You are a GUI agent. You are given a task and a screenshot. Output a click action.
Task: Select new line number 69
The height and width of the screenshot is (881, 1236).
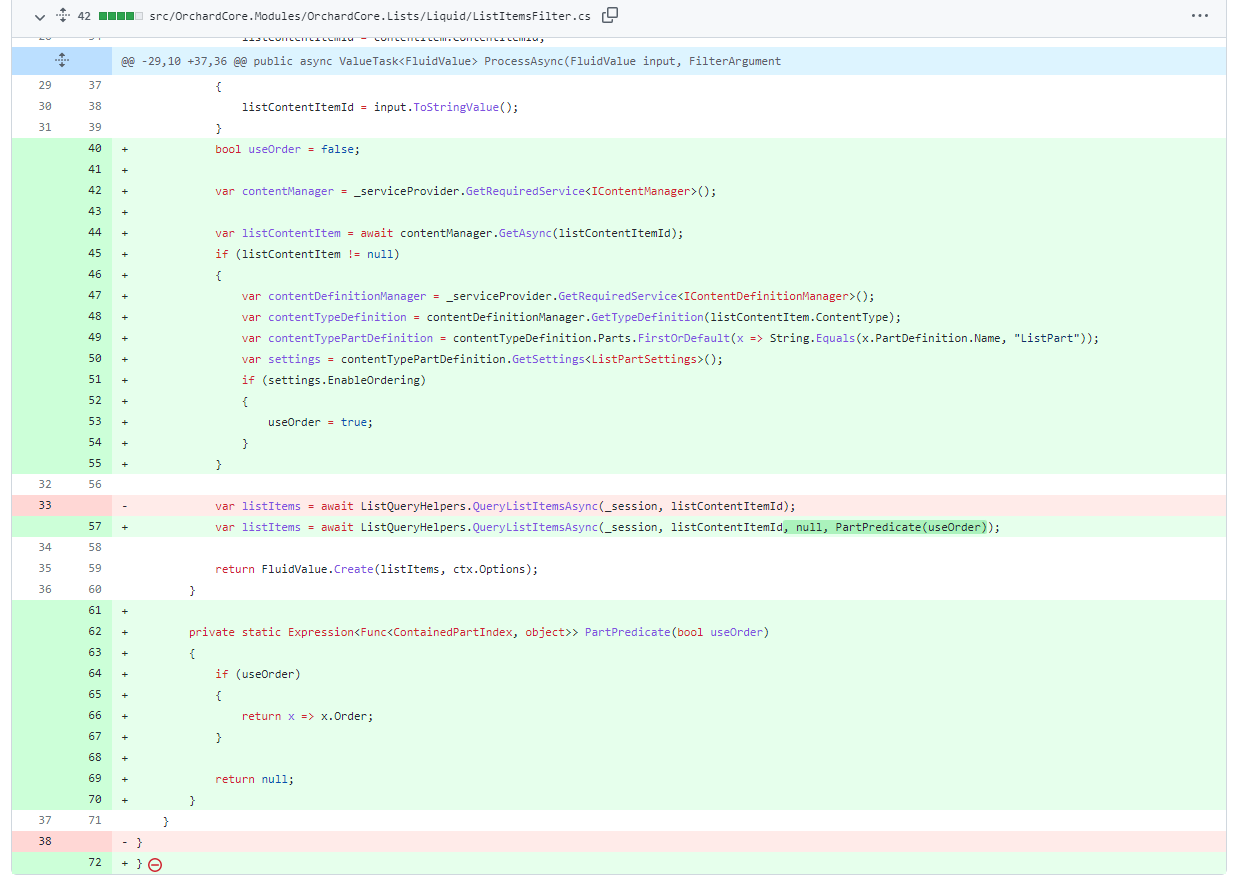pyautogui.click(x=95, y=779)
